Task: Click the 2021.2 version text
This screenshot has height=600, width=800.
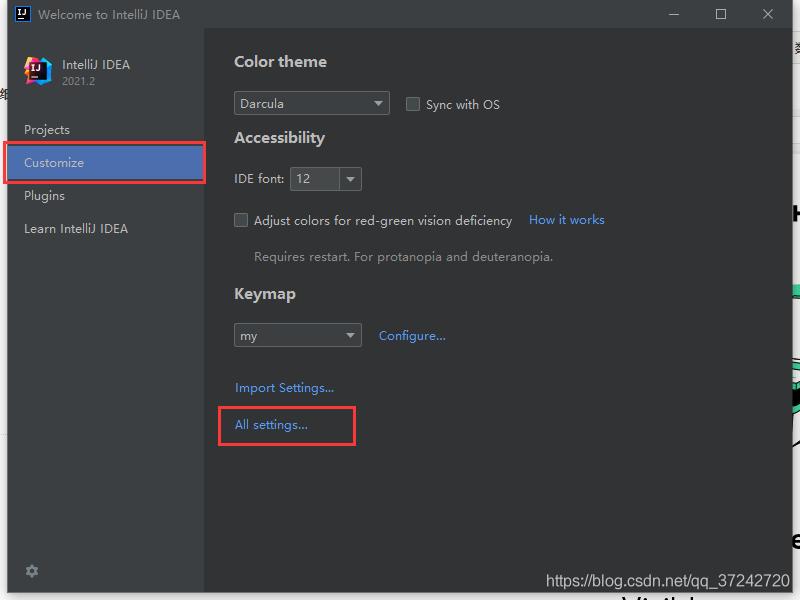Action: pos(79,81)
